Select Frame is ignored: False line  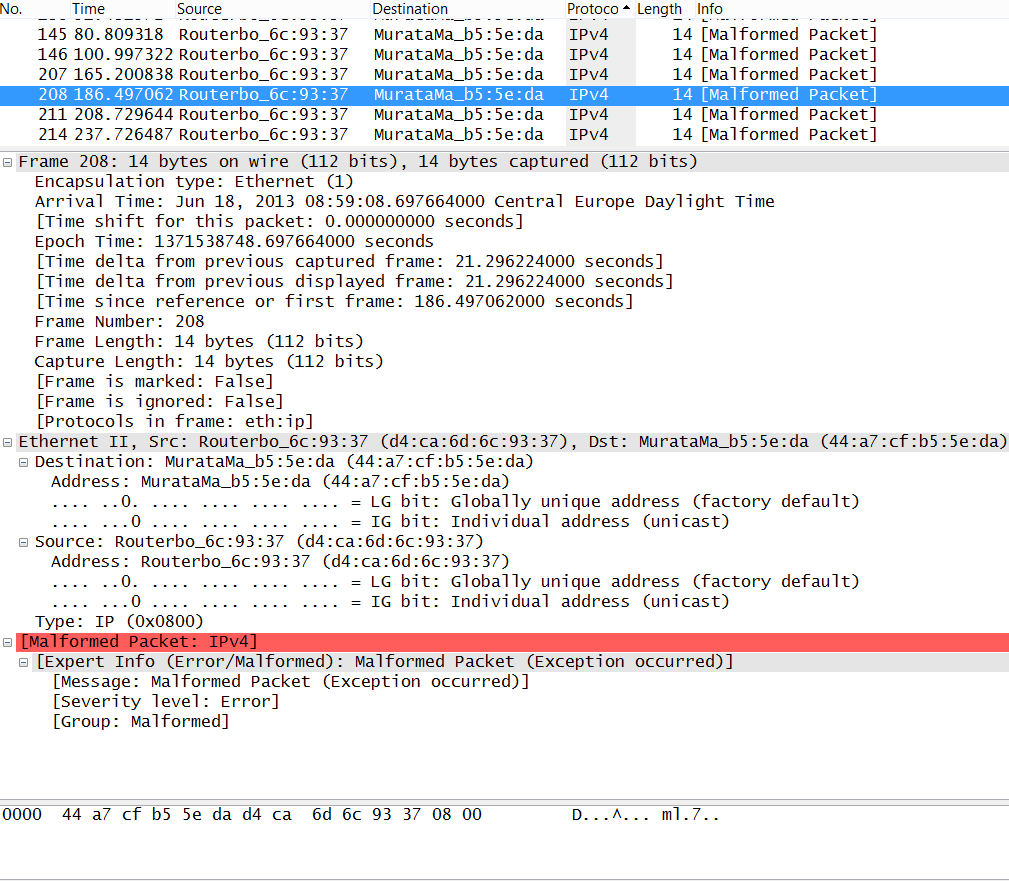pos(159,402)
